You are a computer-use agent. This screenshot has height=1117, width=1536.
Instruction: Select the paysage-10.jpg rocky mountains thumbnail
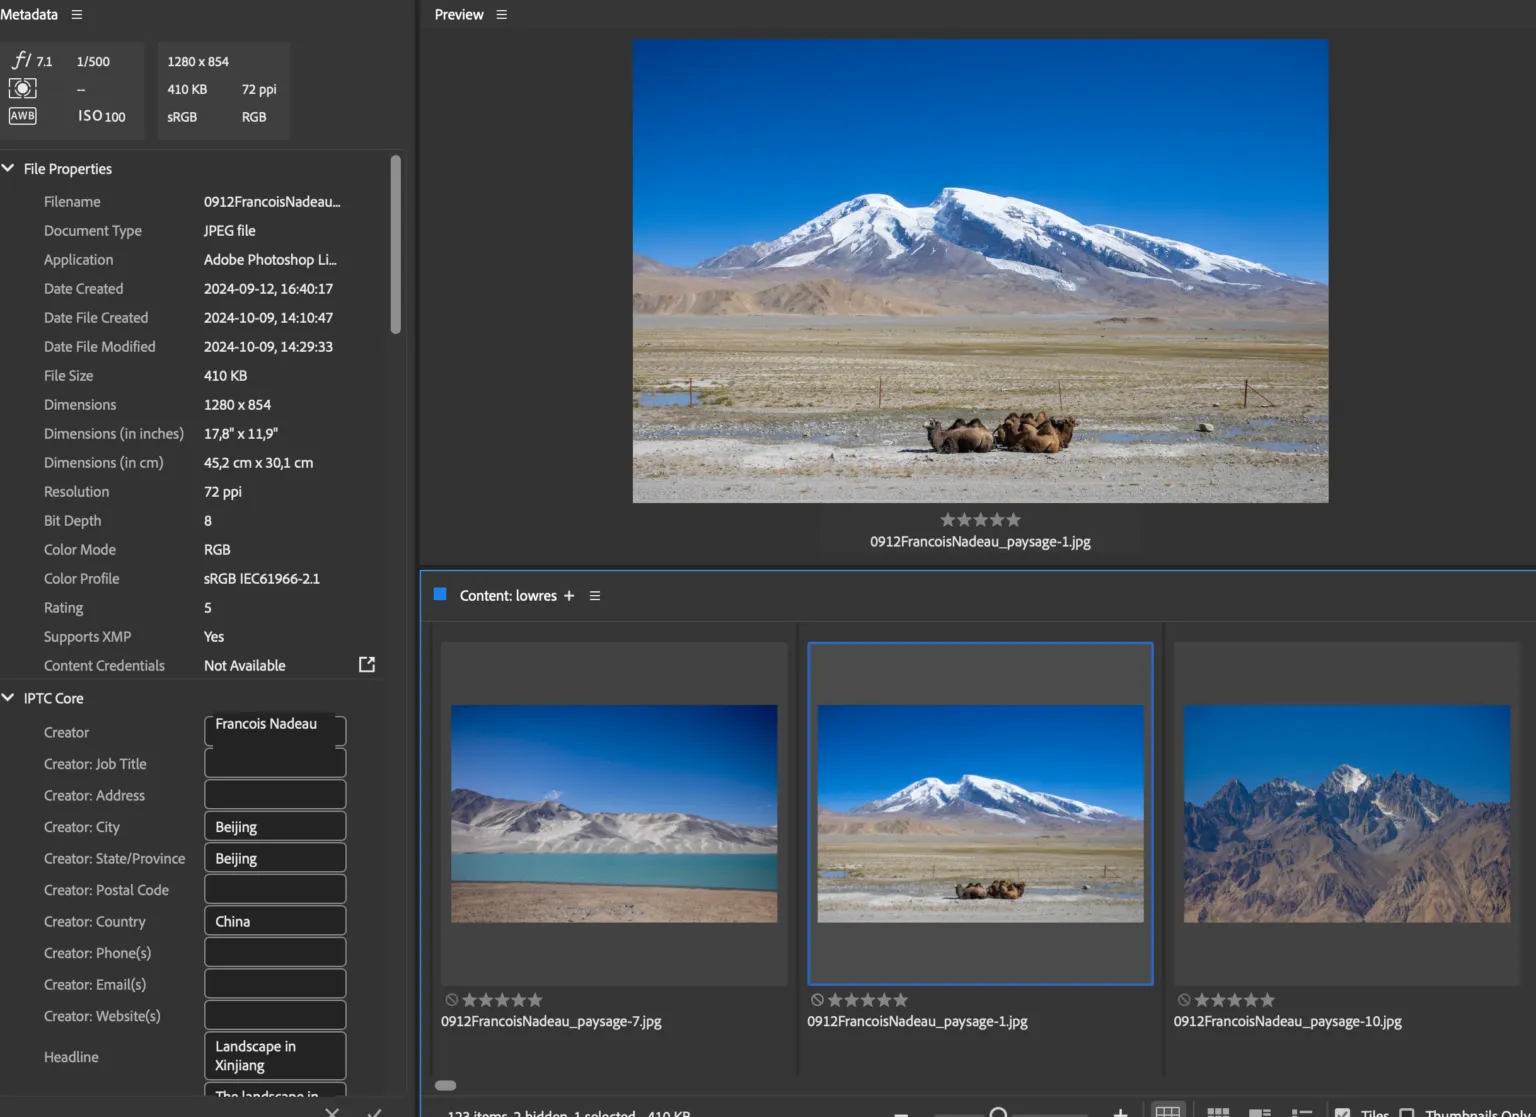point(1347,814)
